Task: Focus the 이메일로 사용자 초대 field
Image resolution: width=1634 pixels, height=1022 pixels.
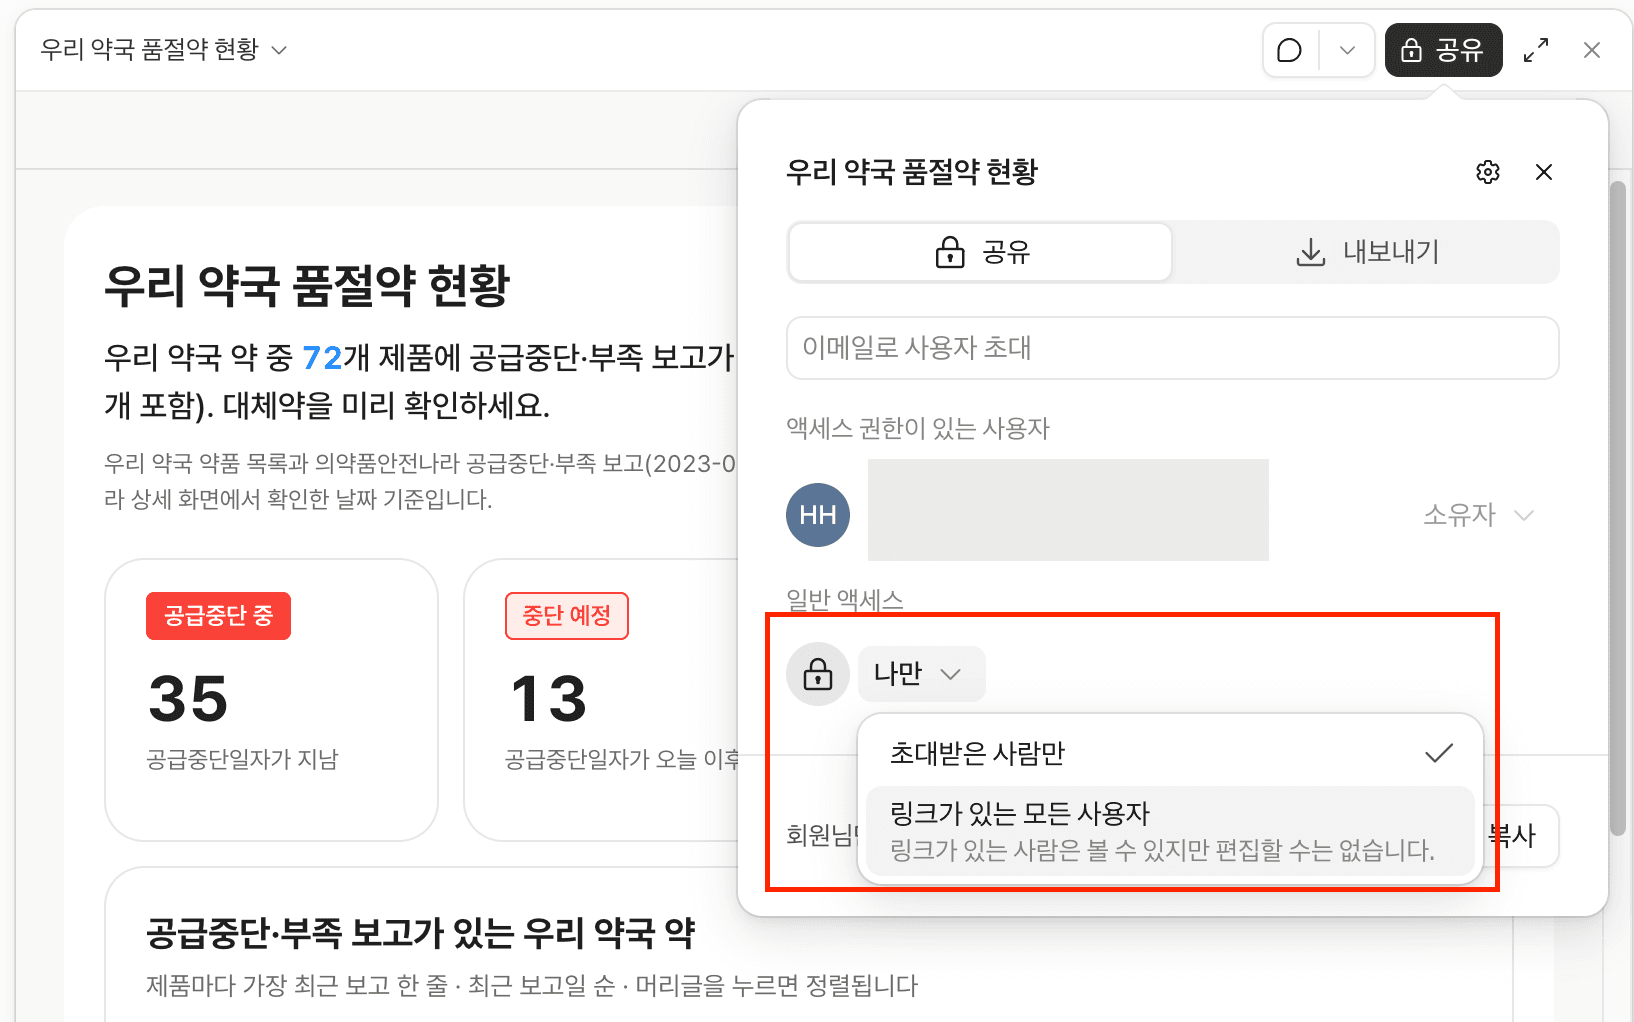Action: (1172, 348)
